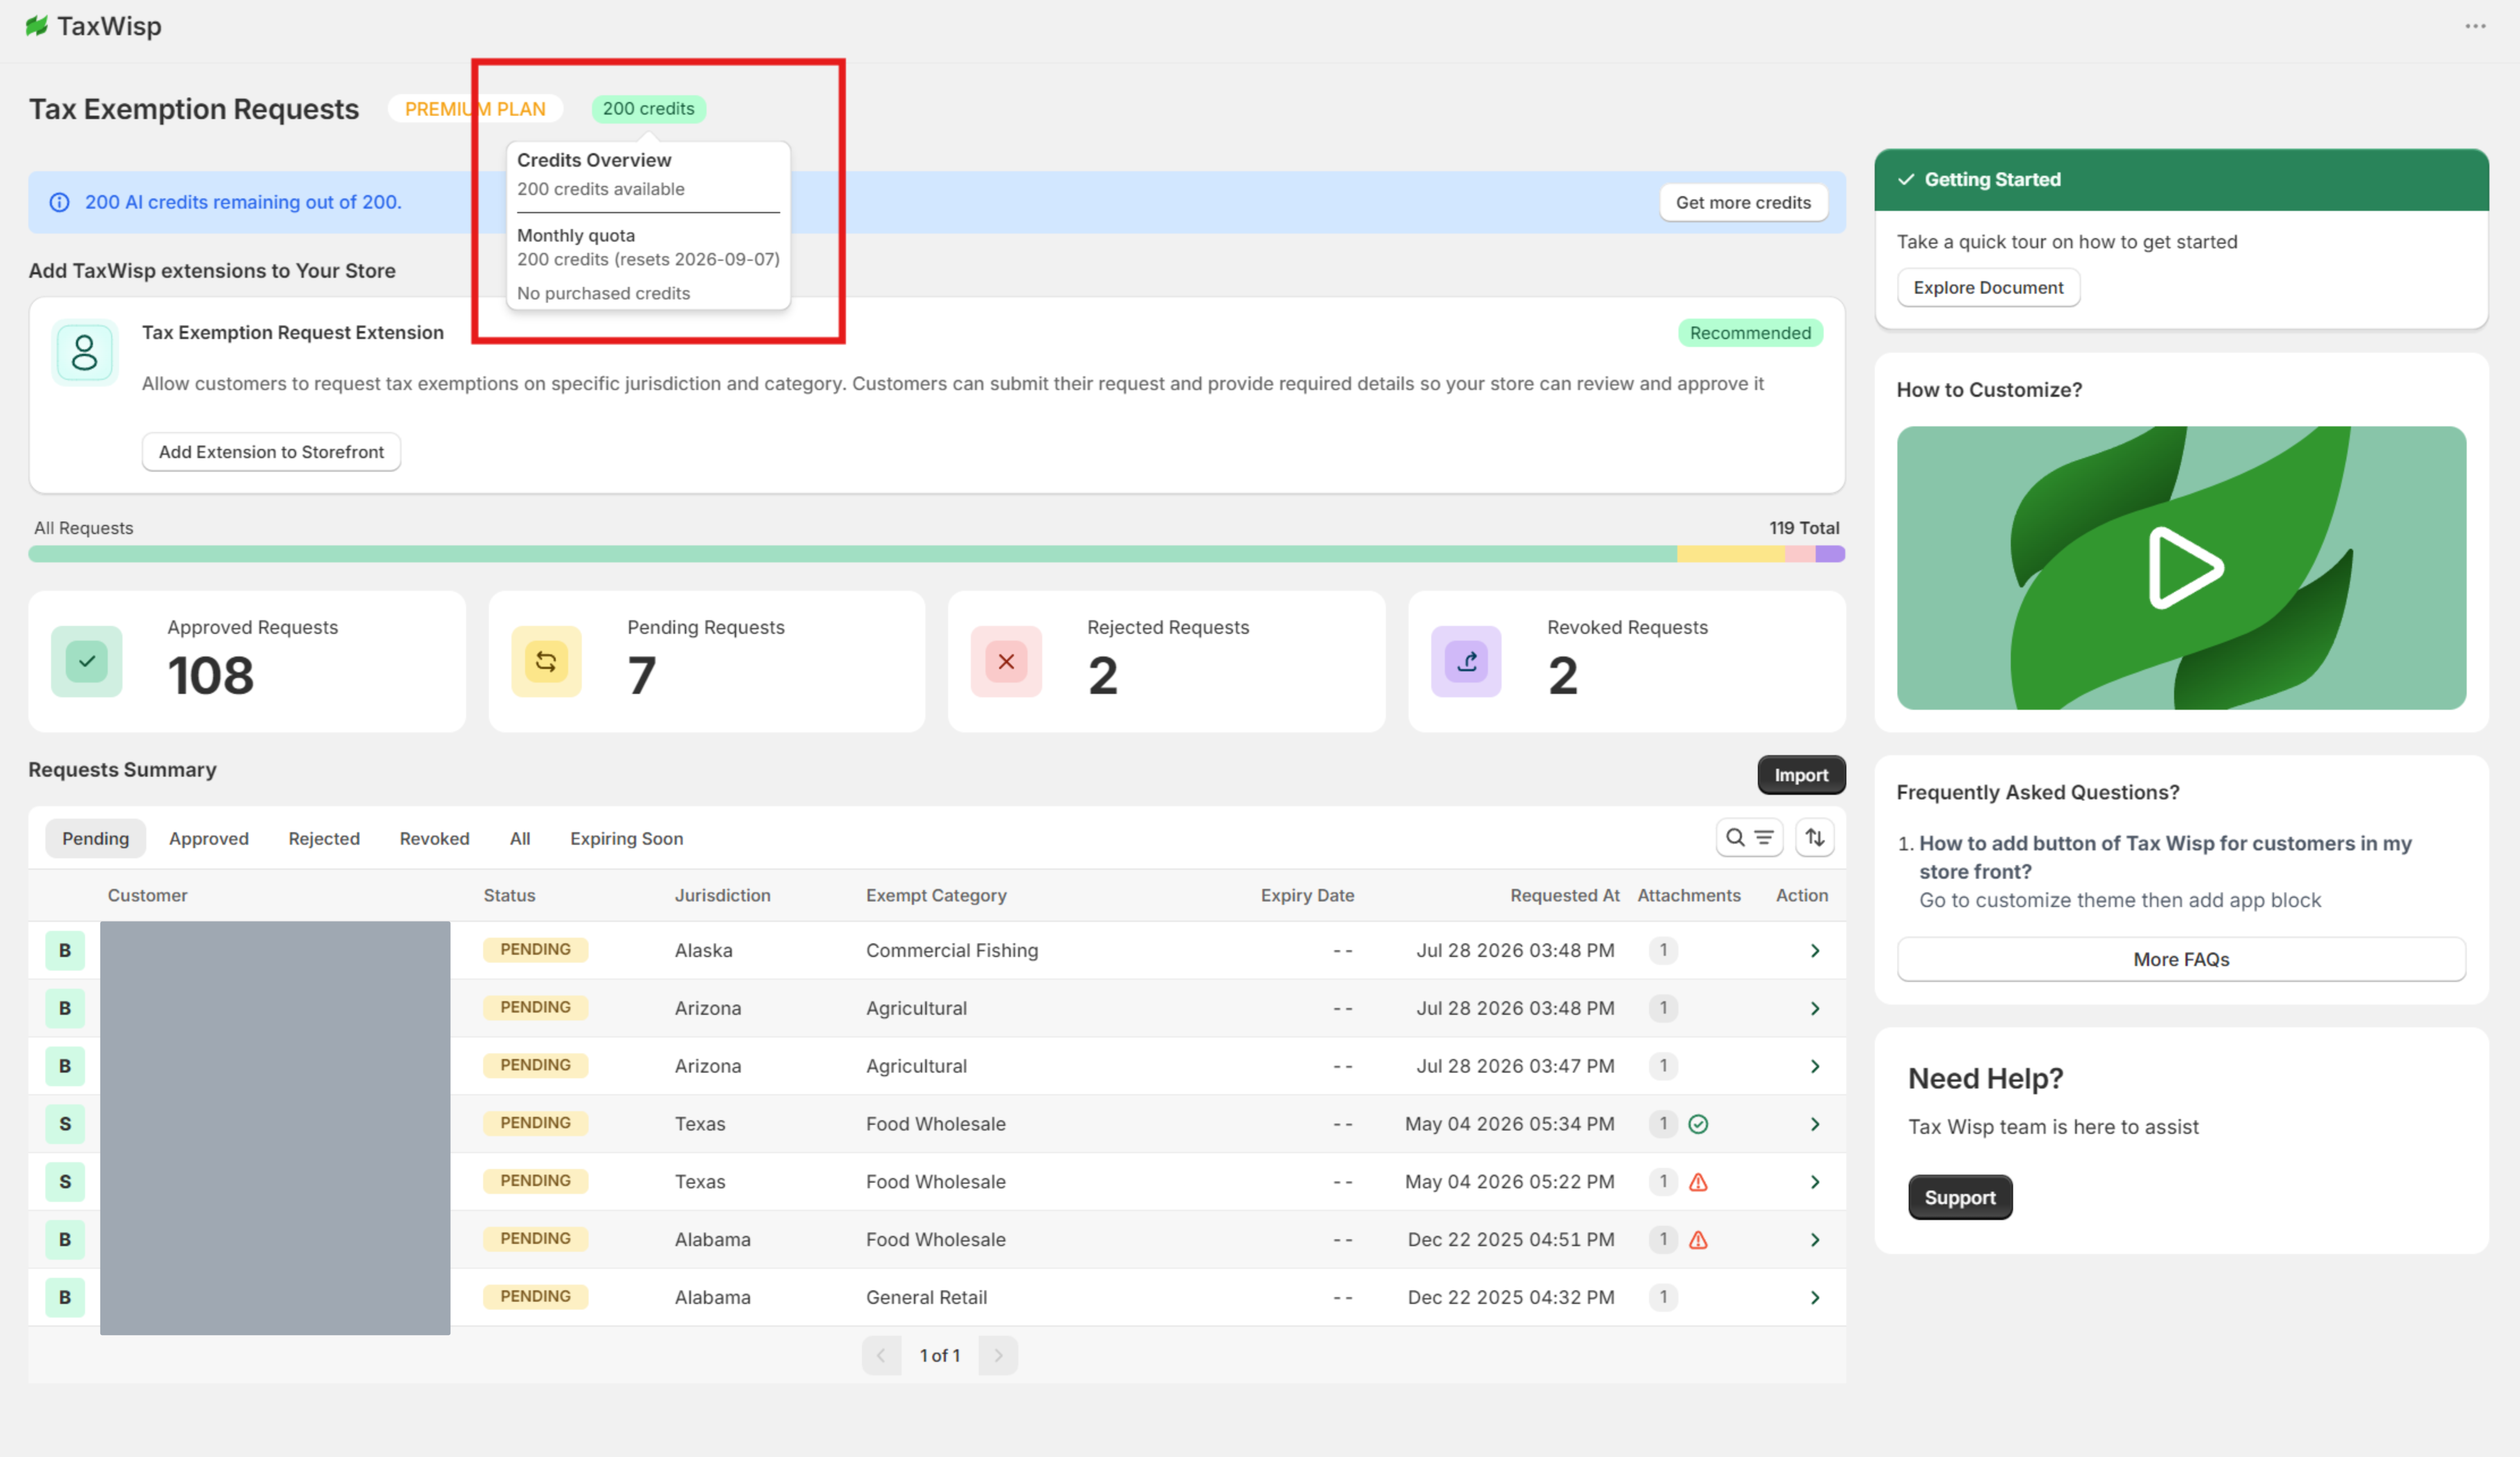The image size is (2520, 1457).
Task: Click the B avatar on the Alaska row
Action: 65,950
